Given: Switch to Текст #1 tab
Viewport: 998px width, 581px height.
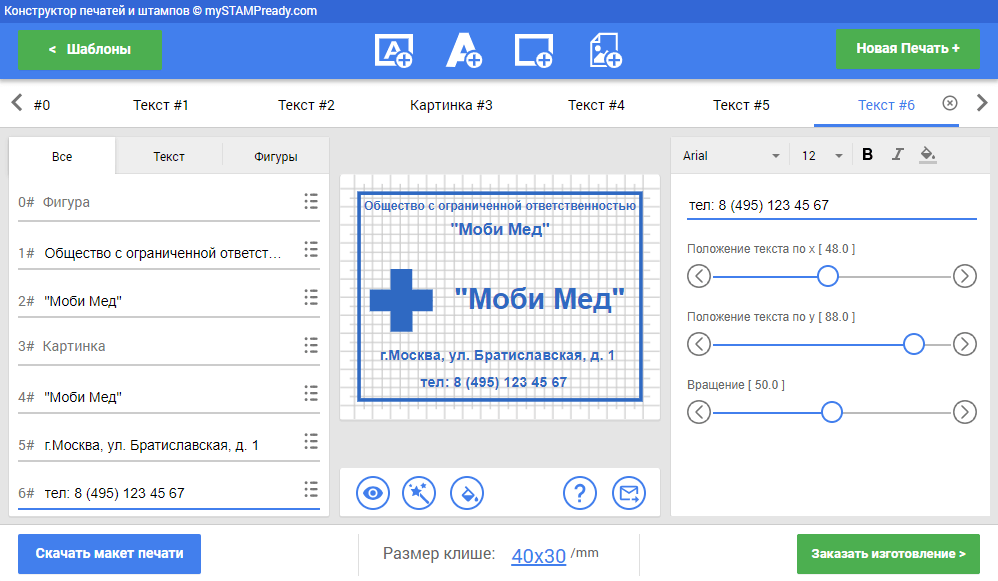Looking at the screenshot, I should [x=160, y=105].
